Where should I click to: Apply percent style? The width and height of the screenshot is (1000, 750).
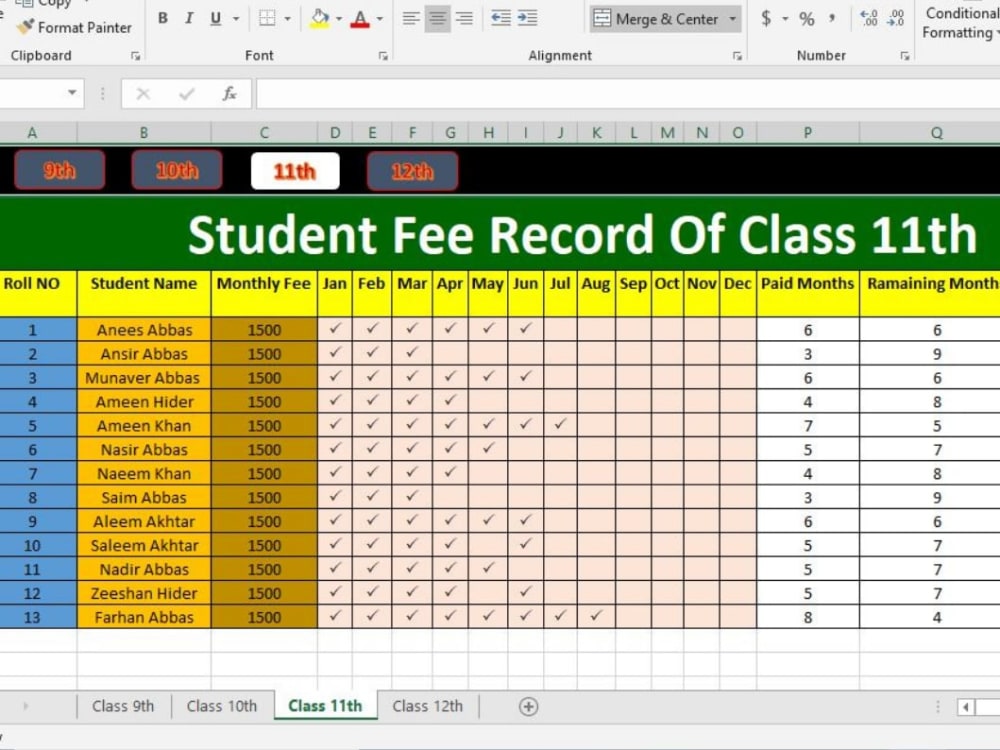tap(807, 19)
